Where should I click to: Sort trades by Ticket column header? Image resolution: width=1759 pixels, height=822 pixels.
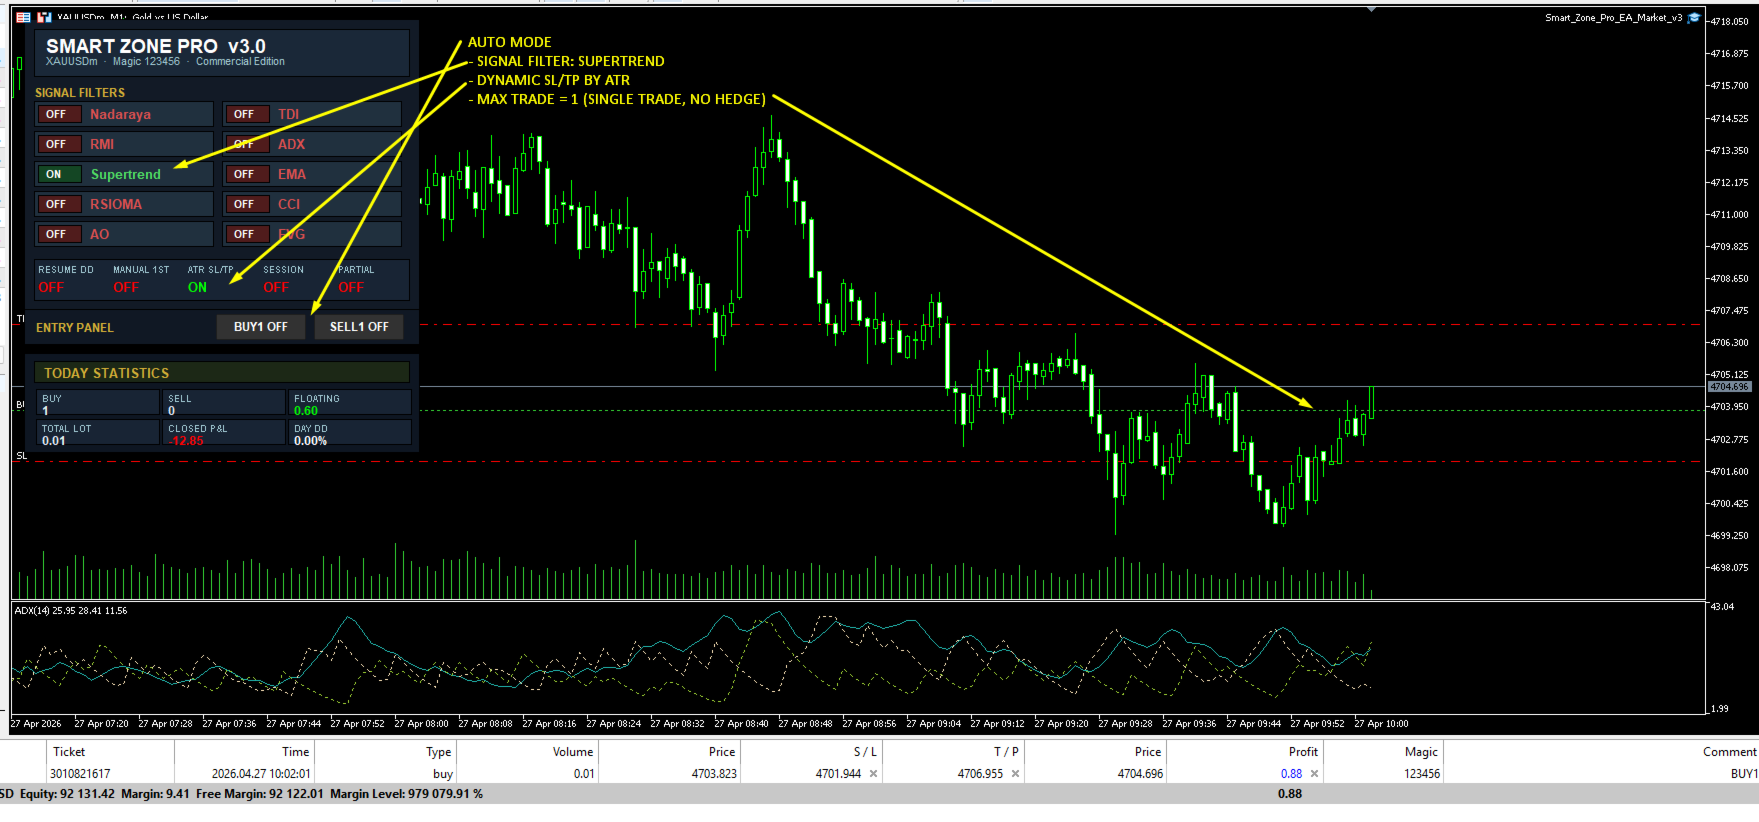110,752
